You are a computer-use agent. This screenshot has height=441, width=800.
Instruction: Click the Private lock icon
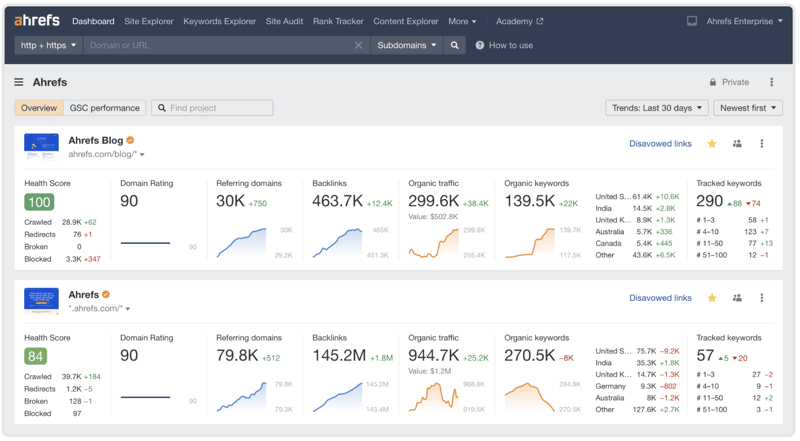tap(713, 82)
